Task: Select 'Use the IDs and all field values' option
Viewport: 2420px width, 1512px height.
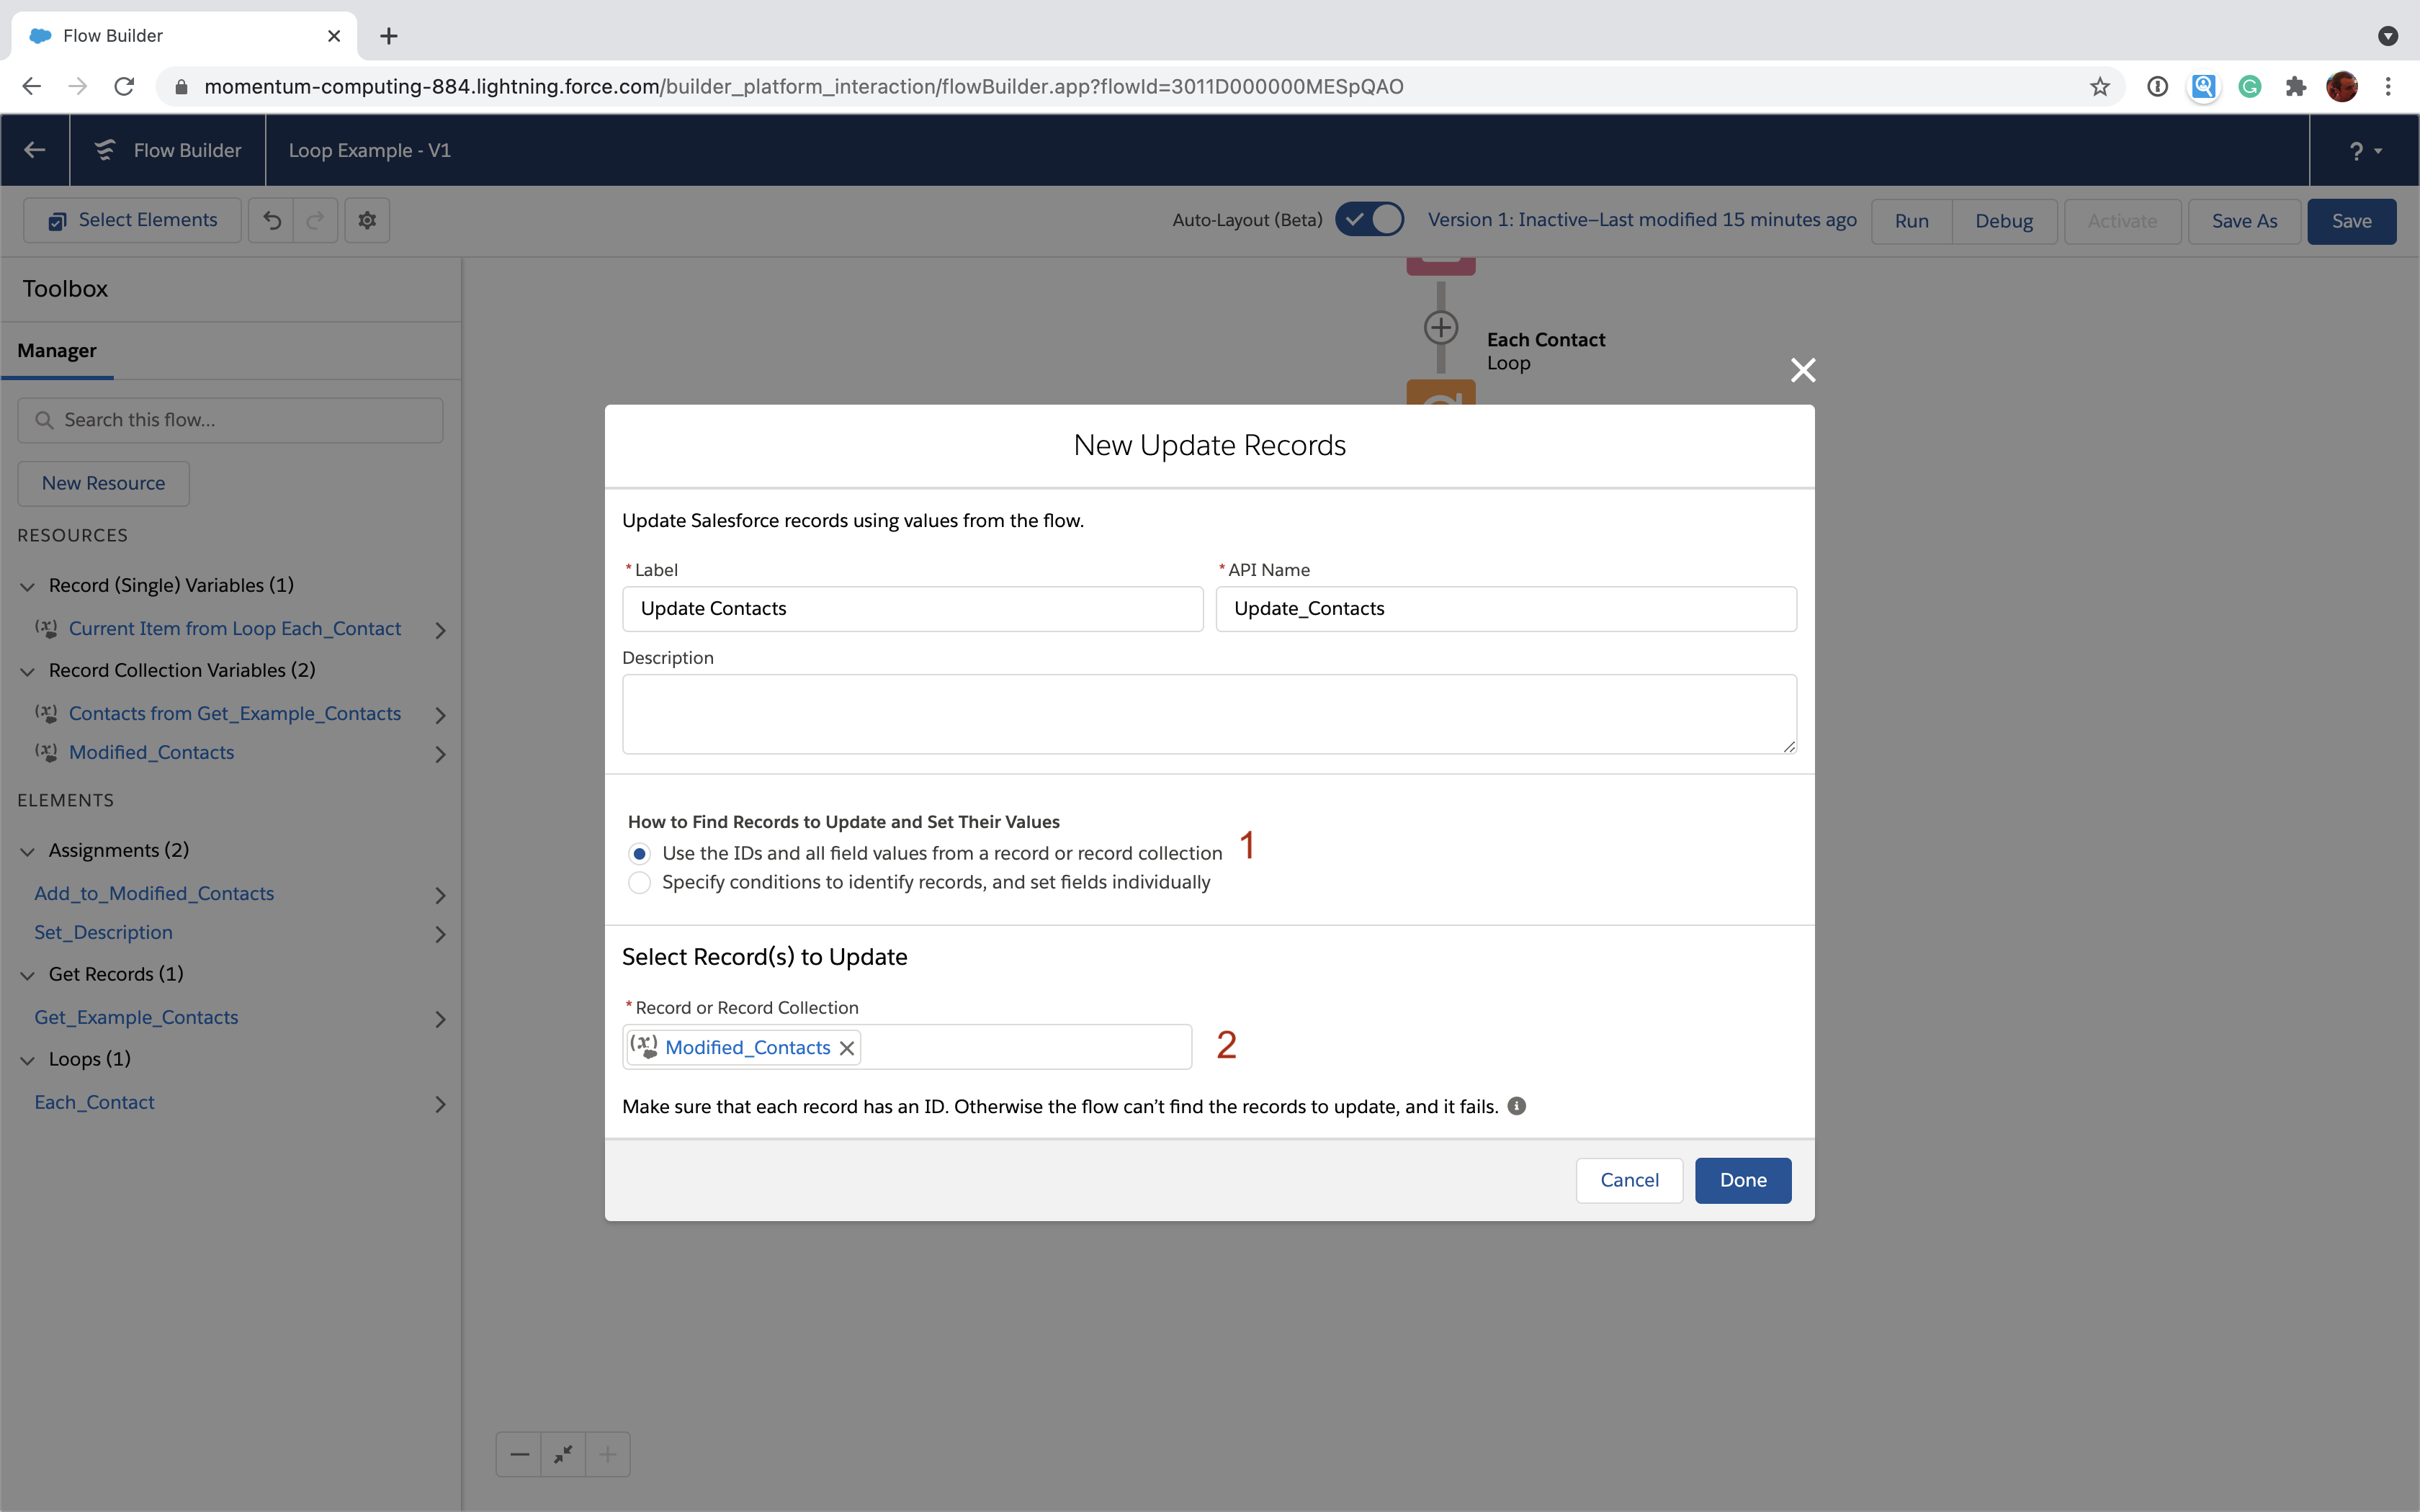Action: (x=640, y=853)
